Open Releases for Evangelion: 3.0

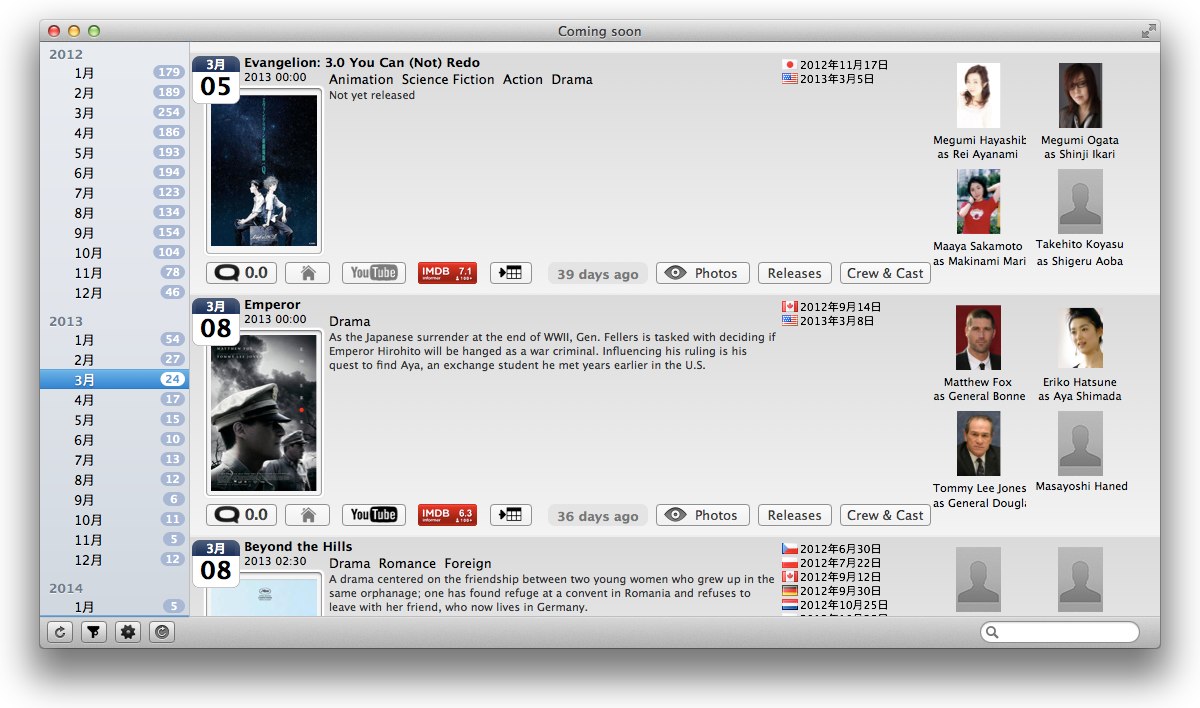794,273
